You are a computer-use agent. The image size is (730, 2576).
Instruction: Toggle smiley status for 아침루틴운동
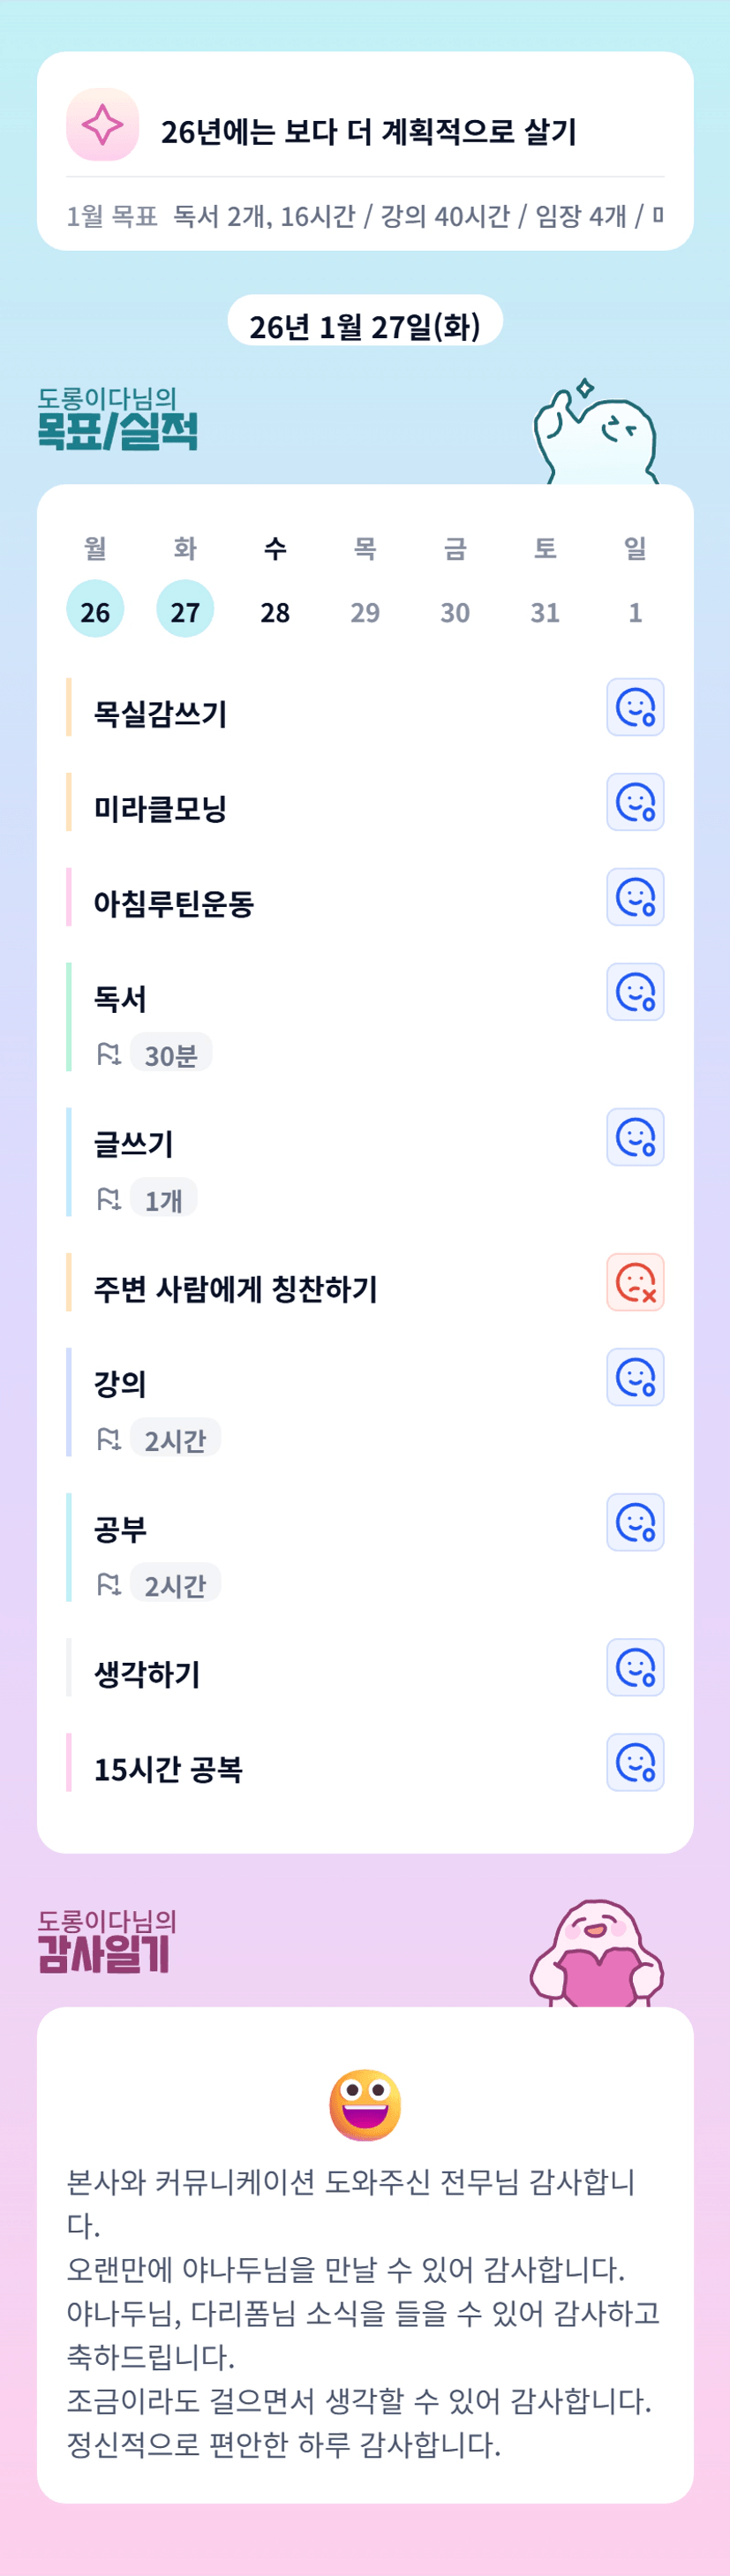click(x=635, y=898)
